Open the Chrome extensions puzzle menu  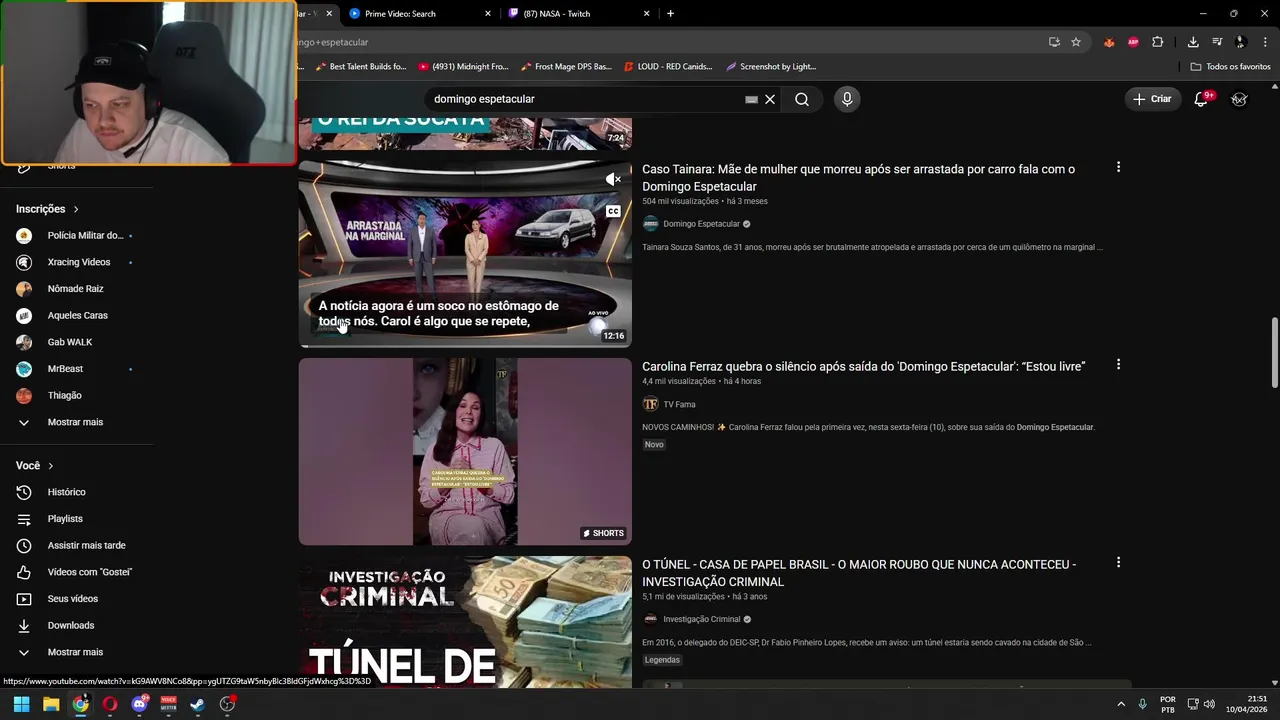point(1157,42)
